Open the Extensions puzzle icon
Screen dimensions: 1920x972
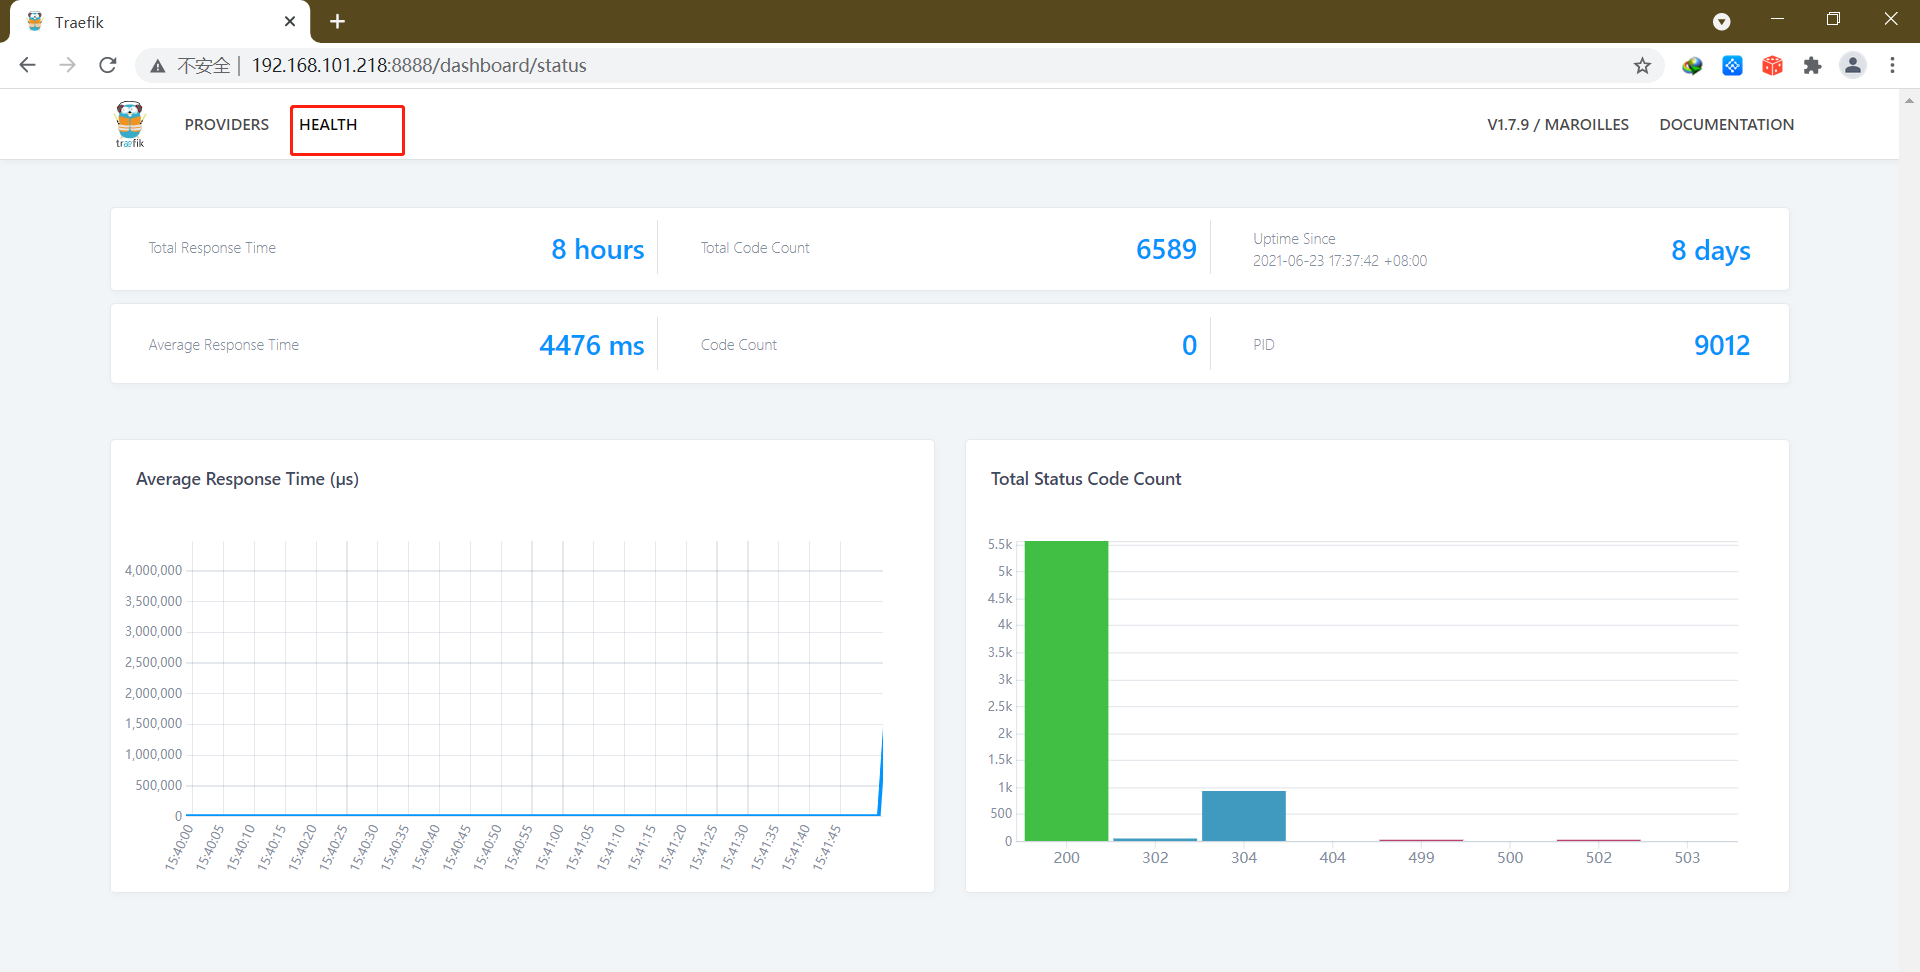[x=1812, y=66]
